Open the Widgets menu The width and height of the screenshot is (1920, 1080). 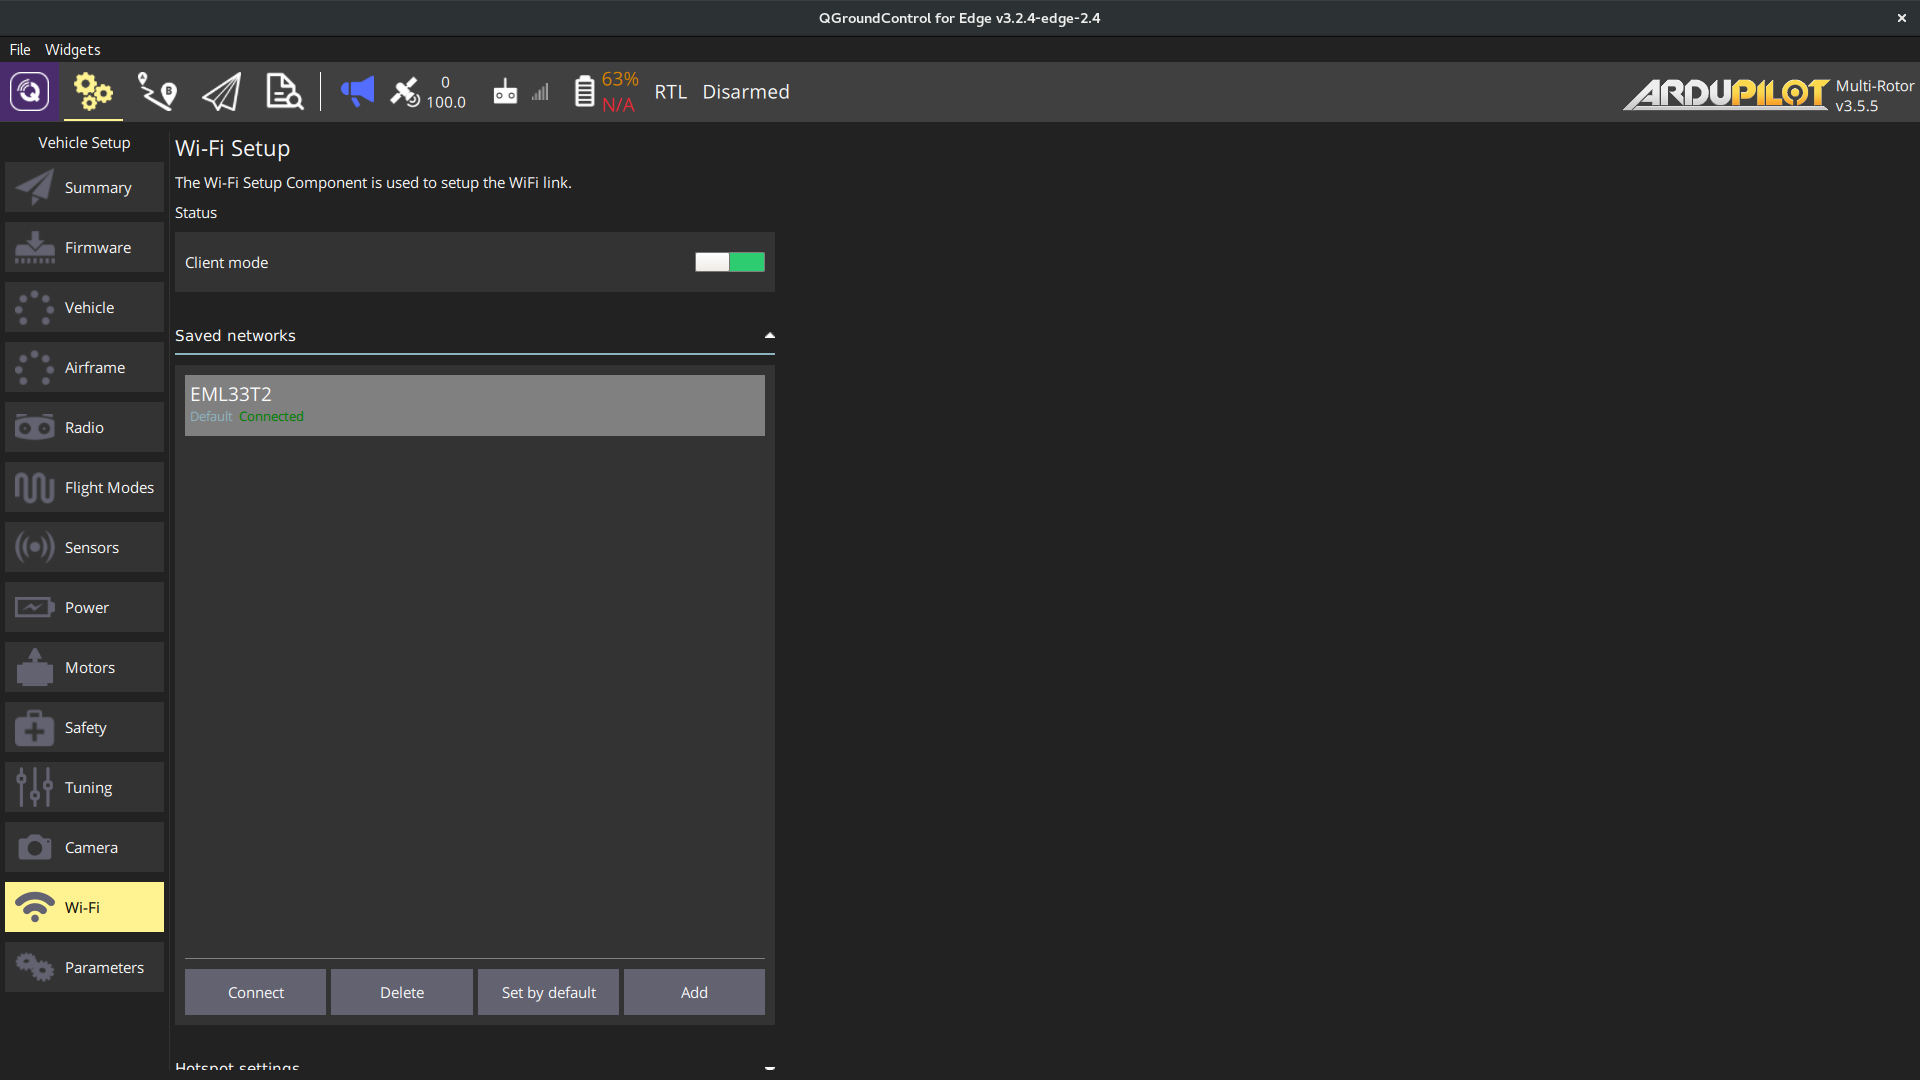coord(73,49)
